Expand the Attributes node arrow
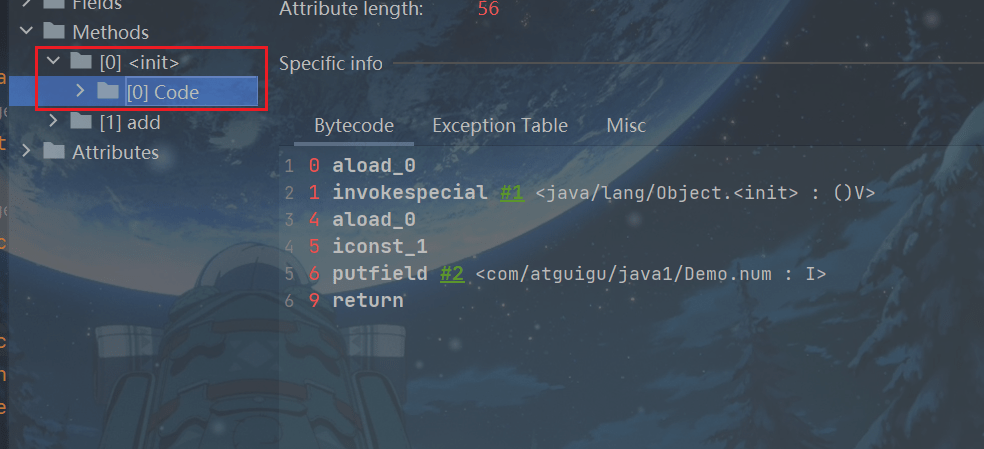Viewport: 984px width, 449px height. click(x=26, y=152)
